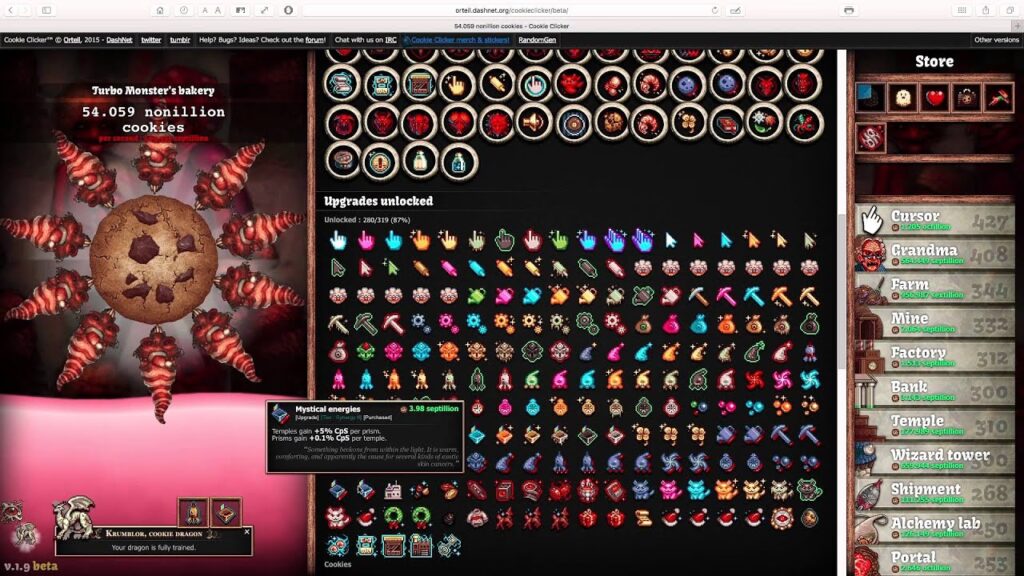Close the Krumblor dragon panel
Viewport: 1024px width, 576px height.
coord(247,532)
